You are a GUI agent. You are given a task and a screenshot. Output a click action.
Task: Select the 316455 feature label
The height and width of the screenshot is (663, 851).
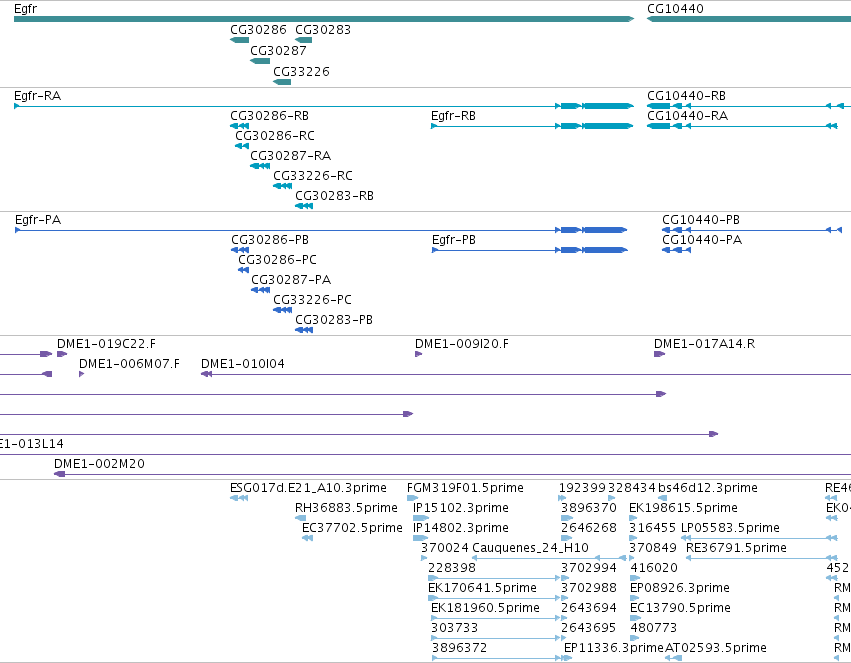[652, 528]
